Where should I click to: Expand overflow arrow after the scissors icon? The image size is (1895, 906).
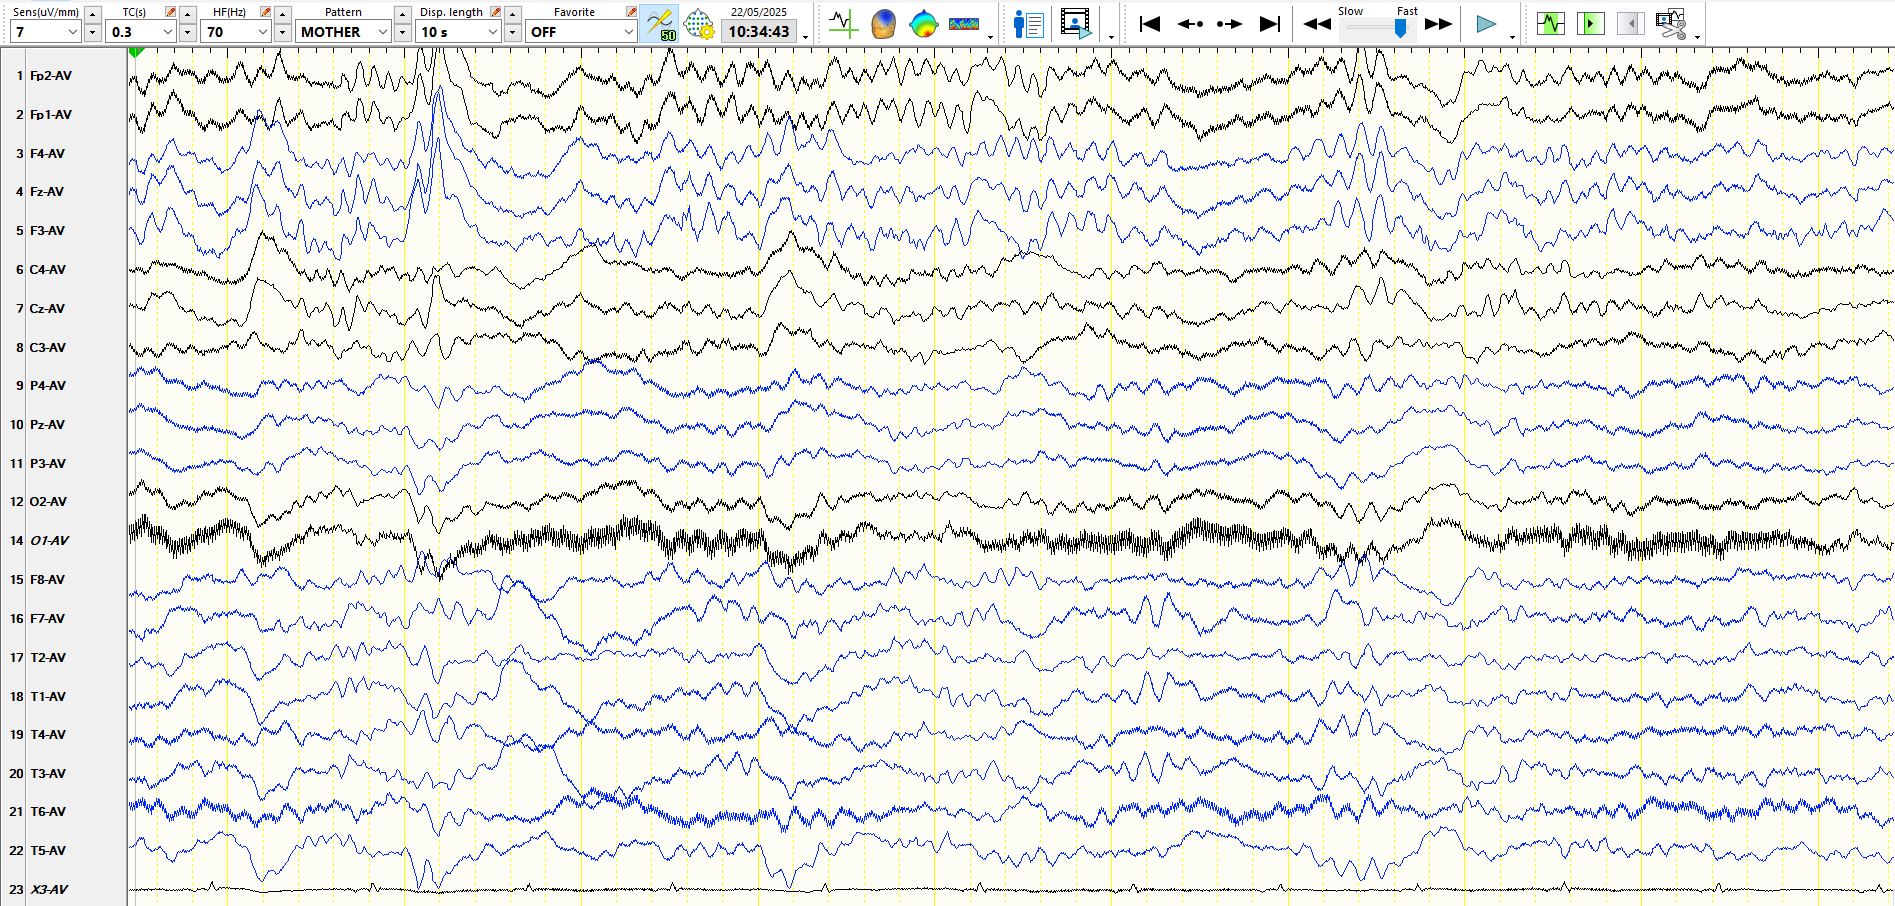(1698, 37)
